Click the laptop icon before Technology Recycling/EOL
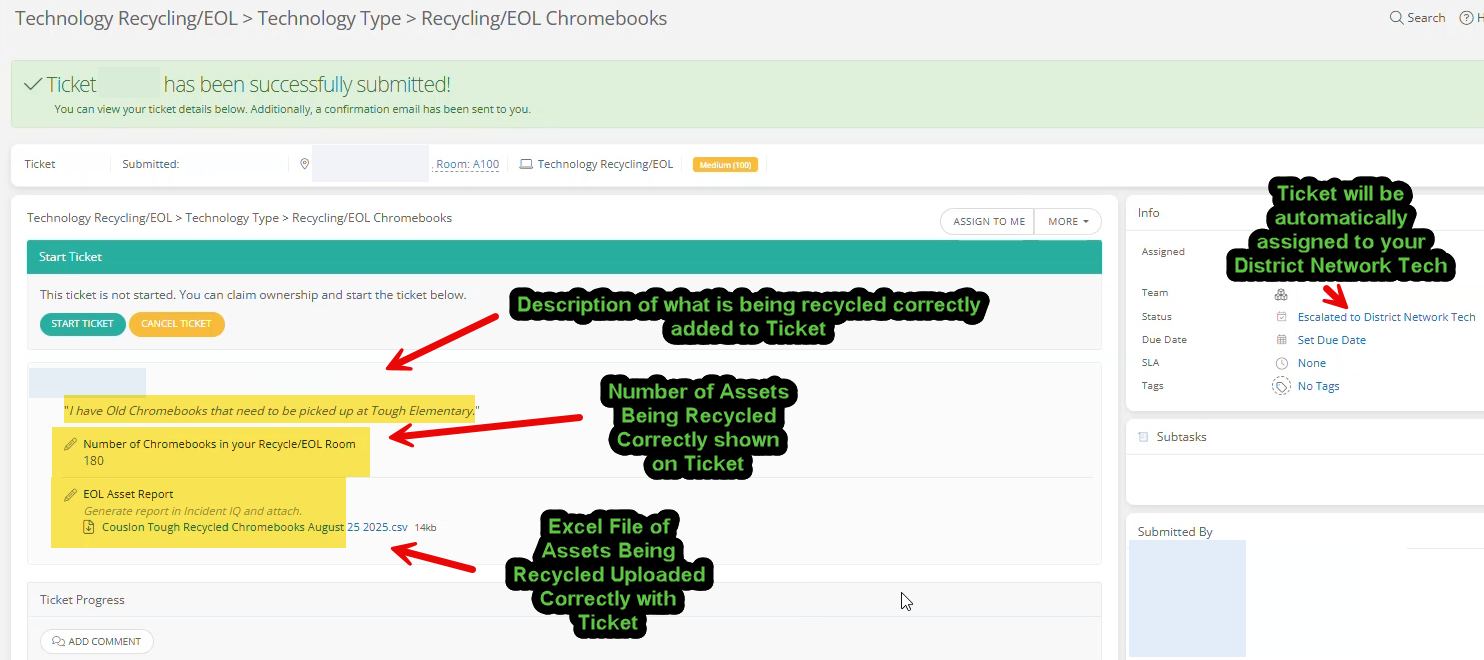The height and width of the screenshot is (660, 1484). point(525,164)
